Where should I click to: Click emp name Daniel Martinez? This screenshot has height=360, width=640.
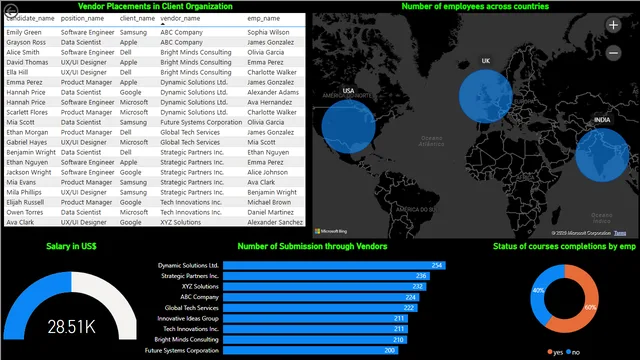click(270, 212)
